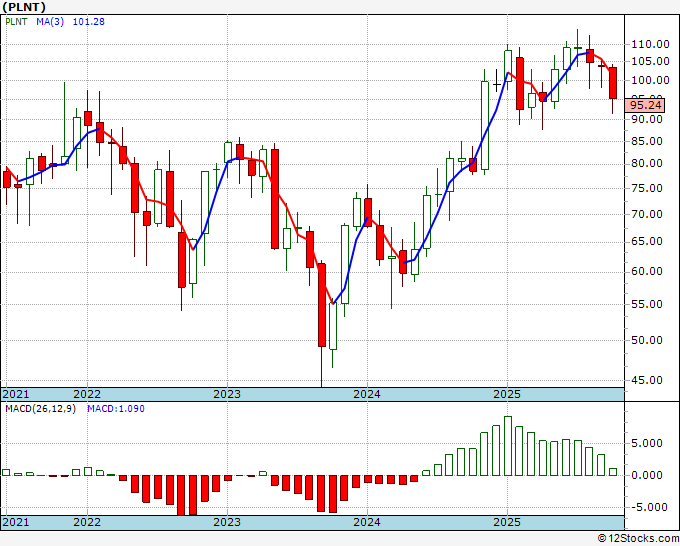The height and width of the screenshot is (546, 680).
Task: Click the 50.00 price axis label
Action: point(647,340)
